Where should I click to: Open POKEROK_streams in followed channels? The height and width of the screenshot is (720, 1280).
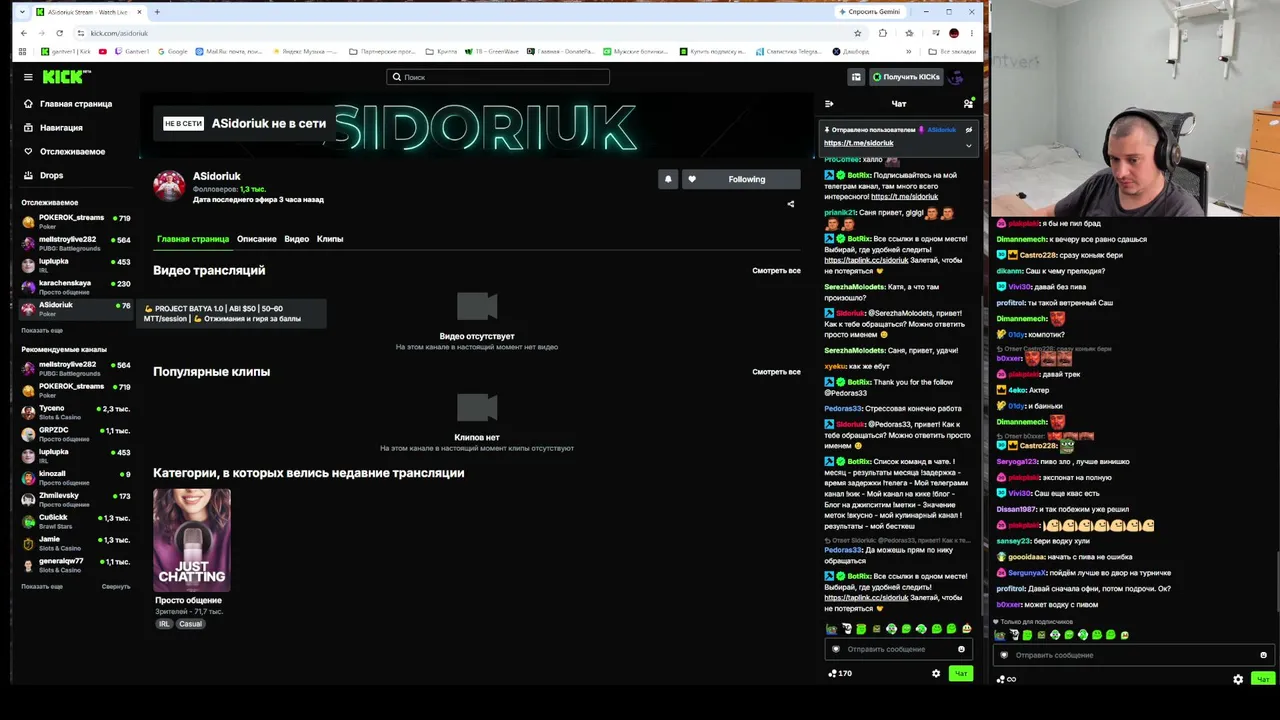(x=75, y=221)
